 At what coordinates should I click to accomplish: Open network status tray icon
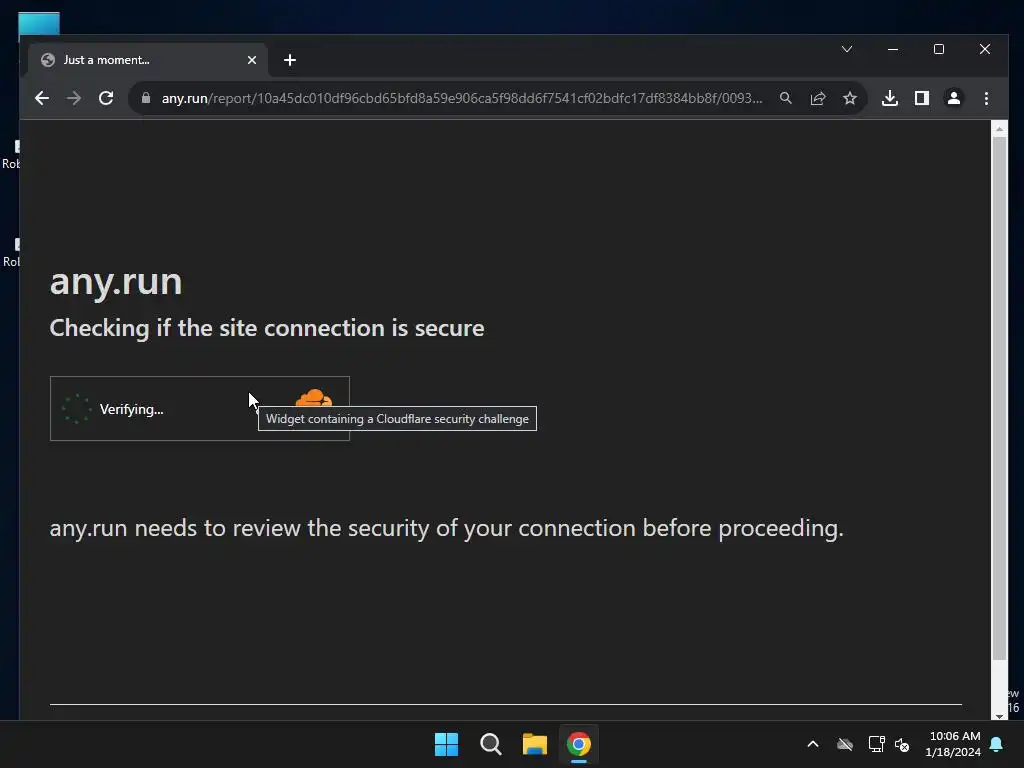click(x=876, y=744)
